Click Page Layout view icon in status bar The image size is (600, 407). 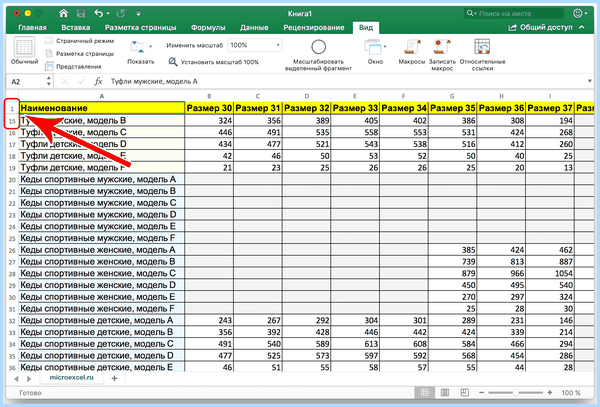click(445, 392)
